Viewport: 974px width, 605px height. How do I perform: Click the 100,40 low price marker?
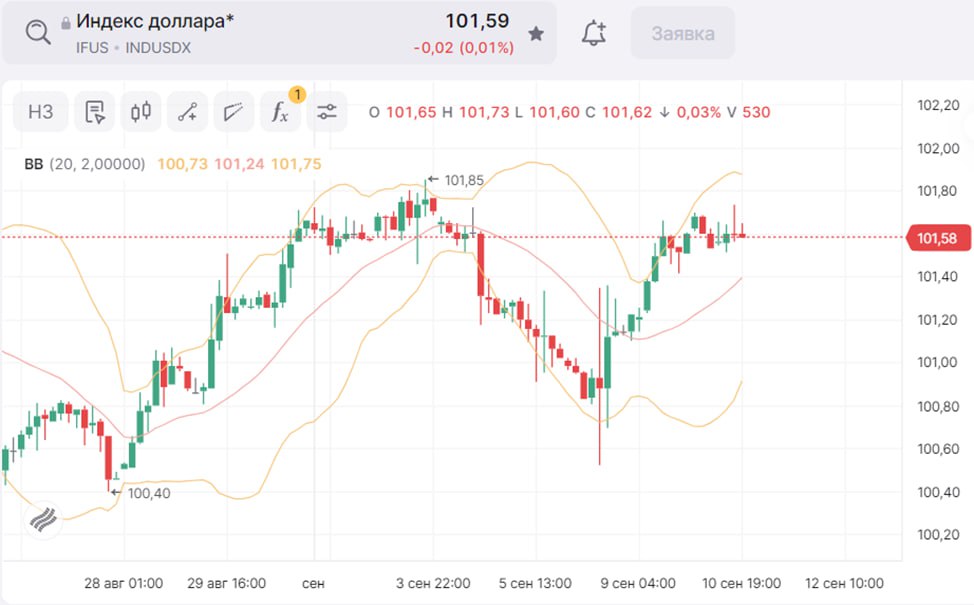coord(144,492)
